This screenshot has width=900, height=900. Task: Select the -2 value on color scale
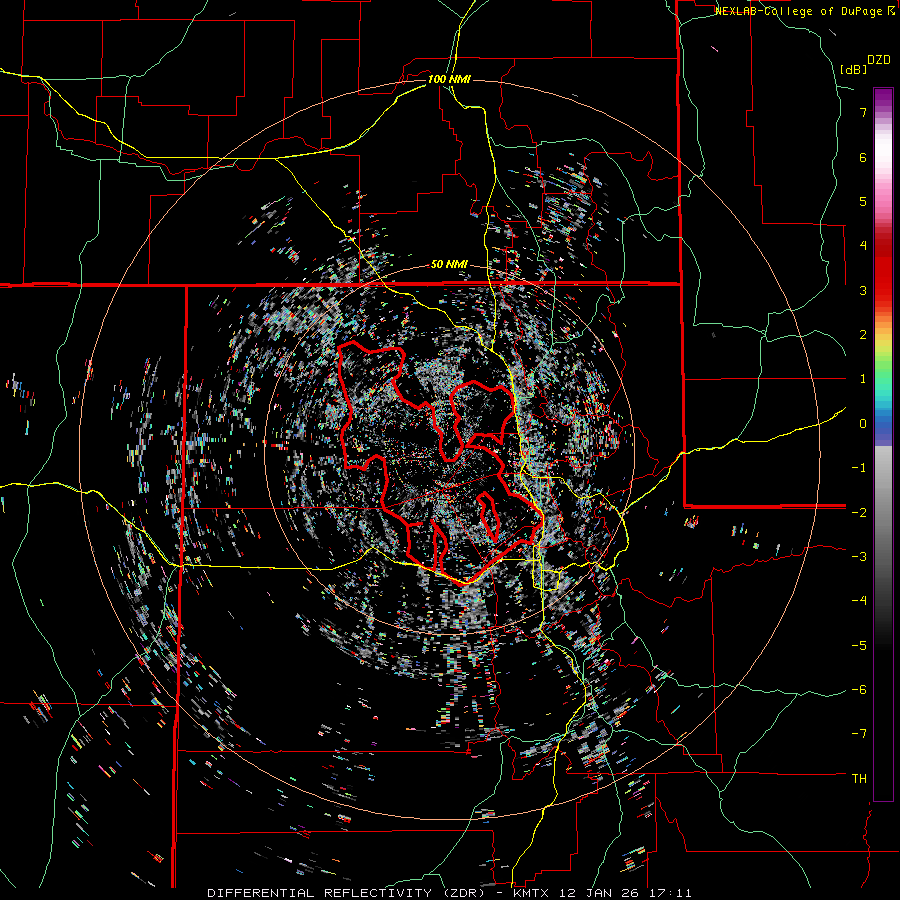[859, 512]
